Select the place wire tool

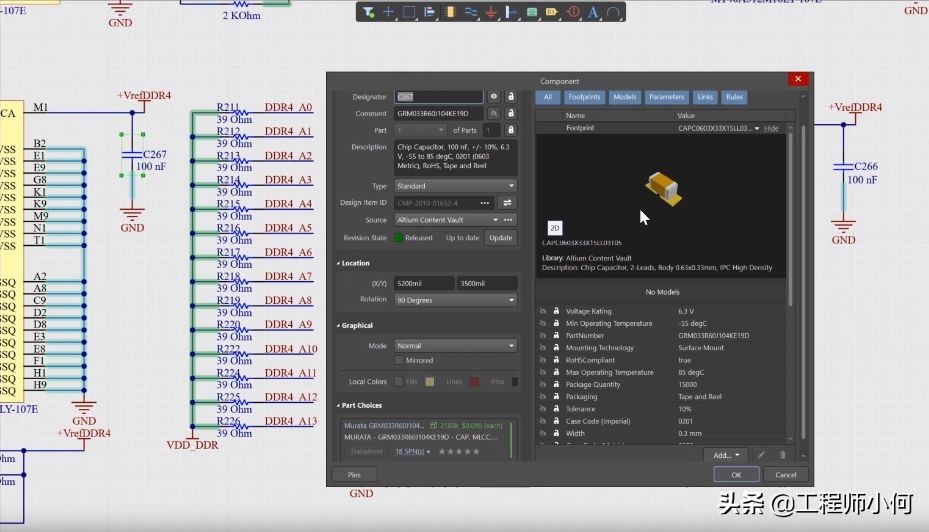[x=471, y=12]
